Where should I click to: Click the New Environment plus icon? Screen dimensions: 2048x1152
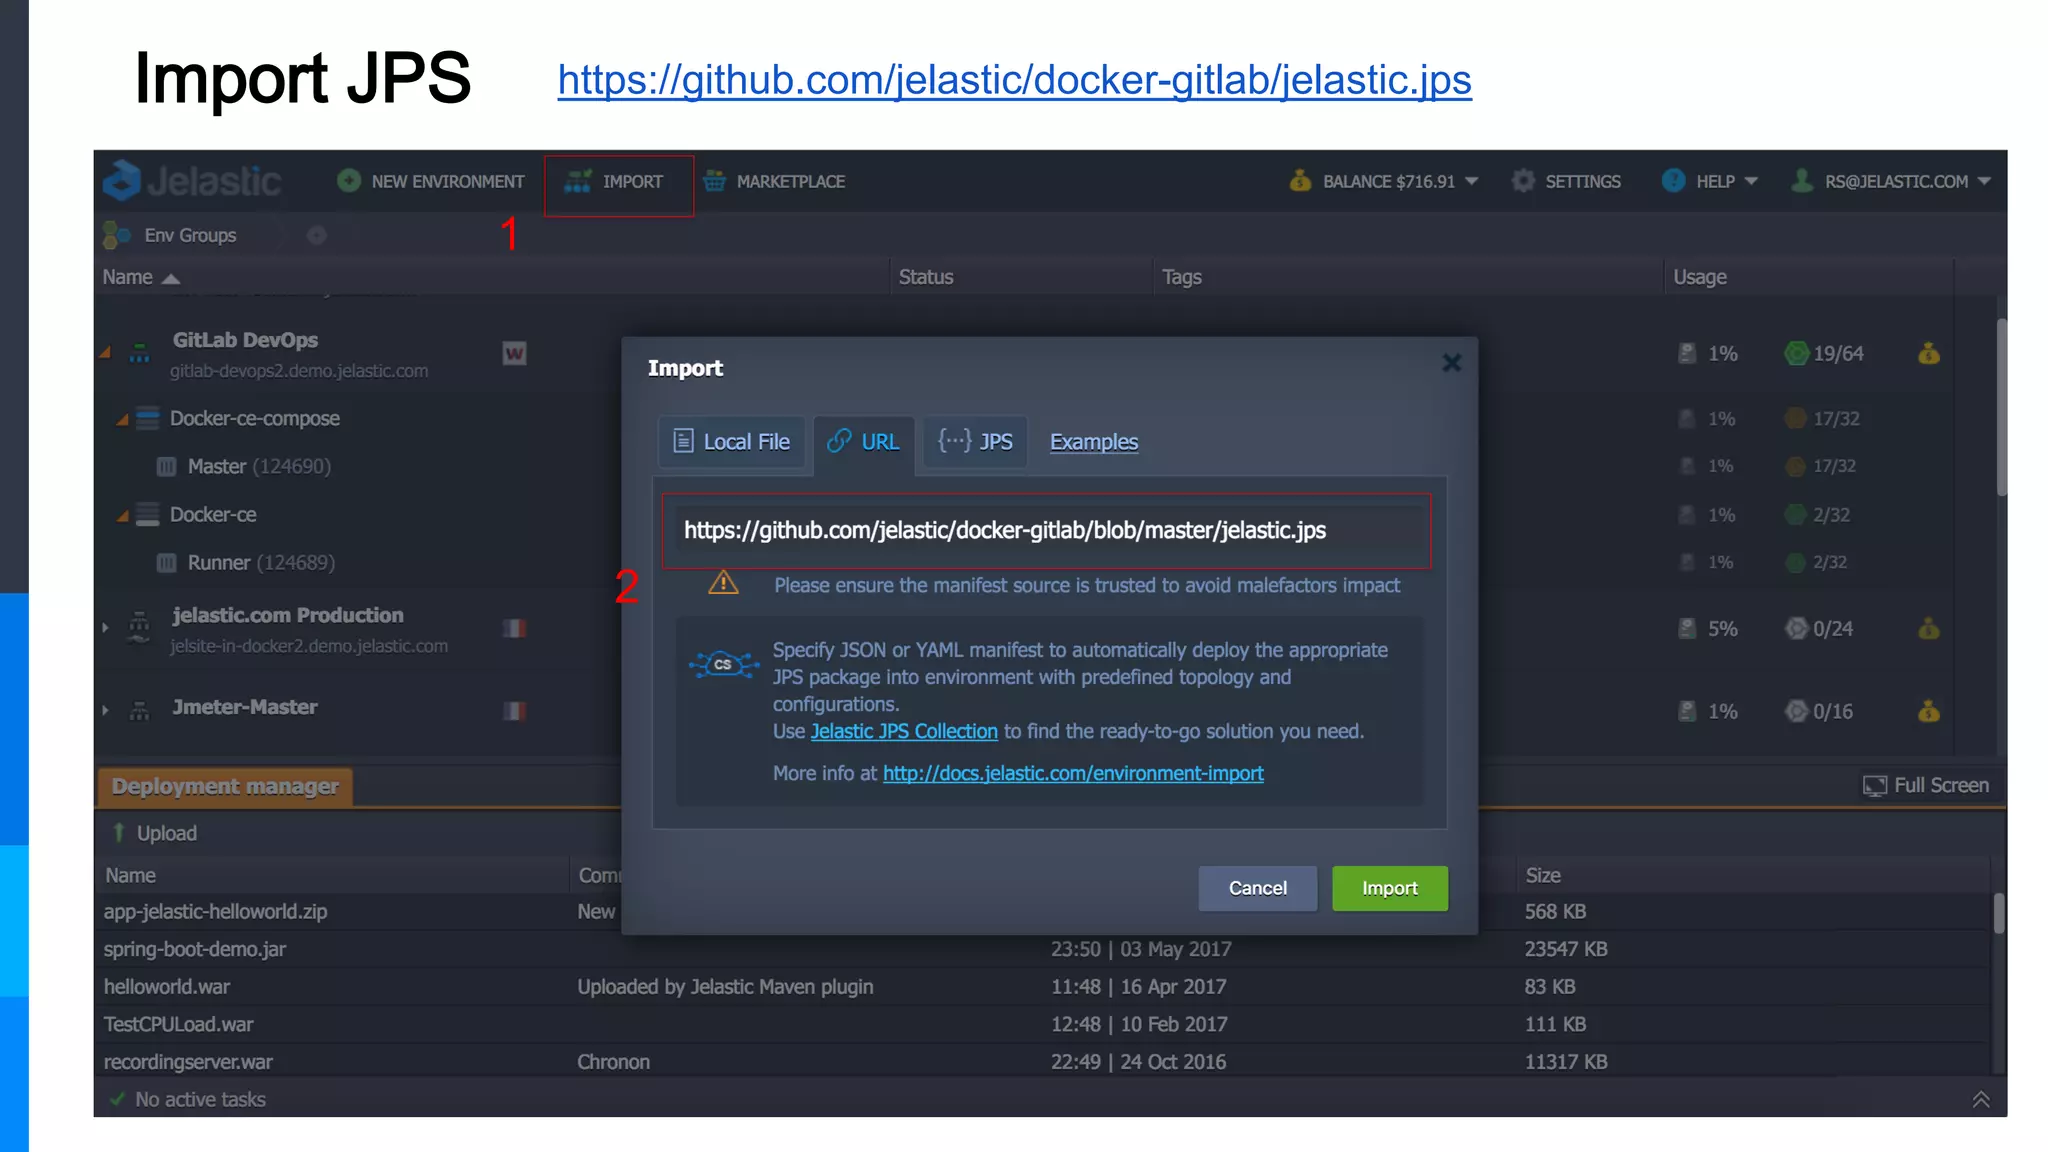pos(348,181)
